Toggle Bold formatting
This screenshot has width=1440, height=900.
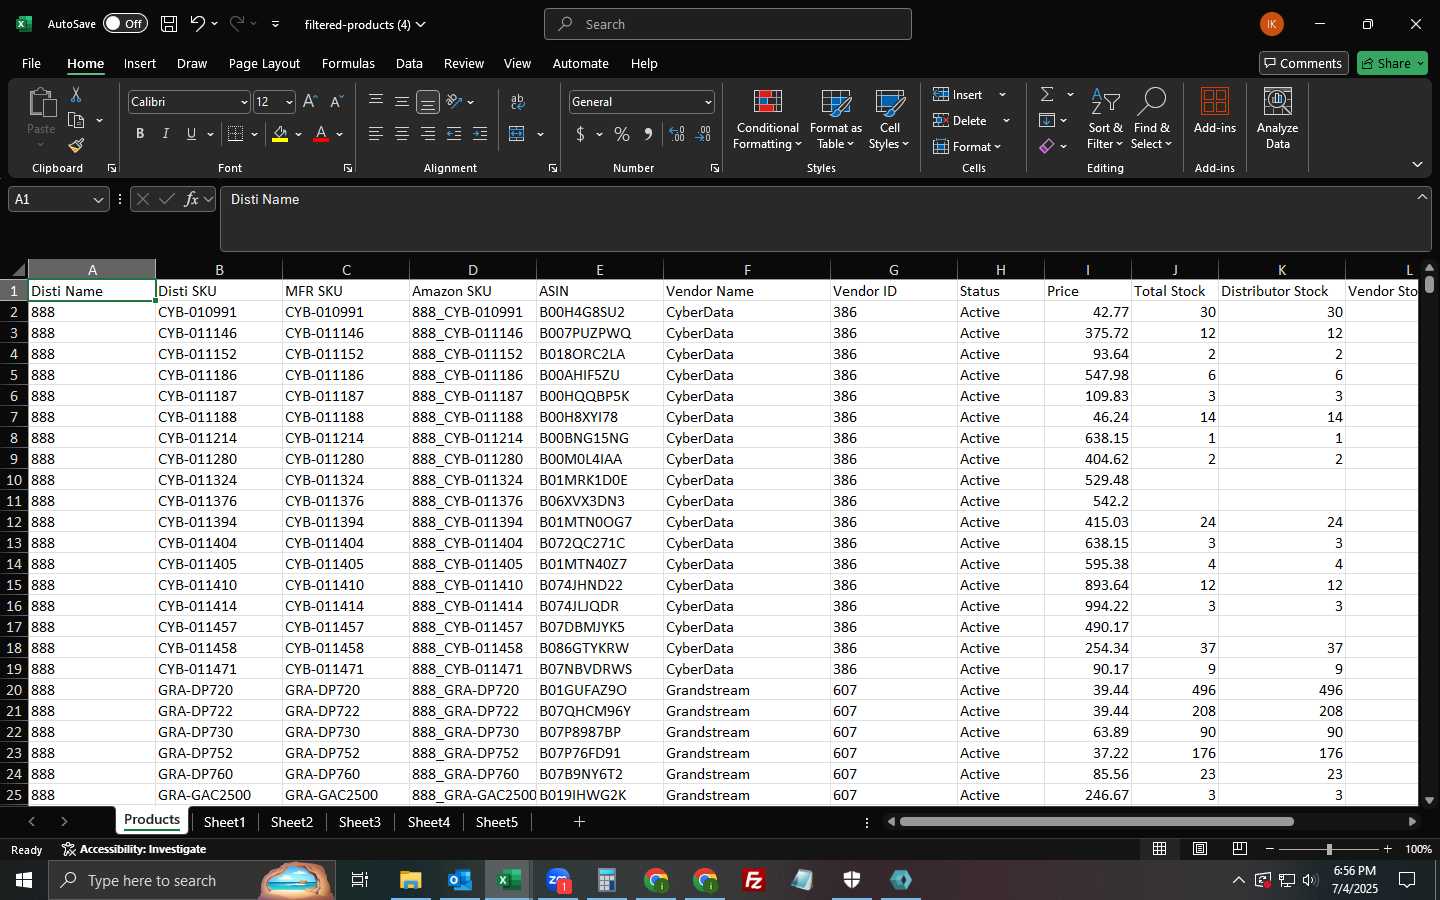(x=140, y=134)
